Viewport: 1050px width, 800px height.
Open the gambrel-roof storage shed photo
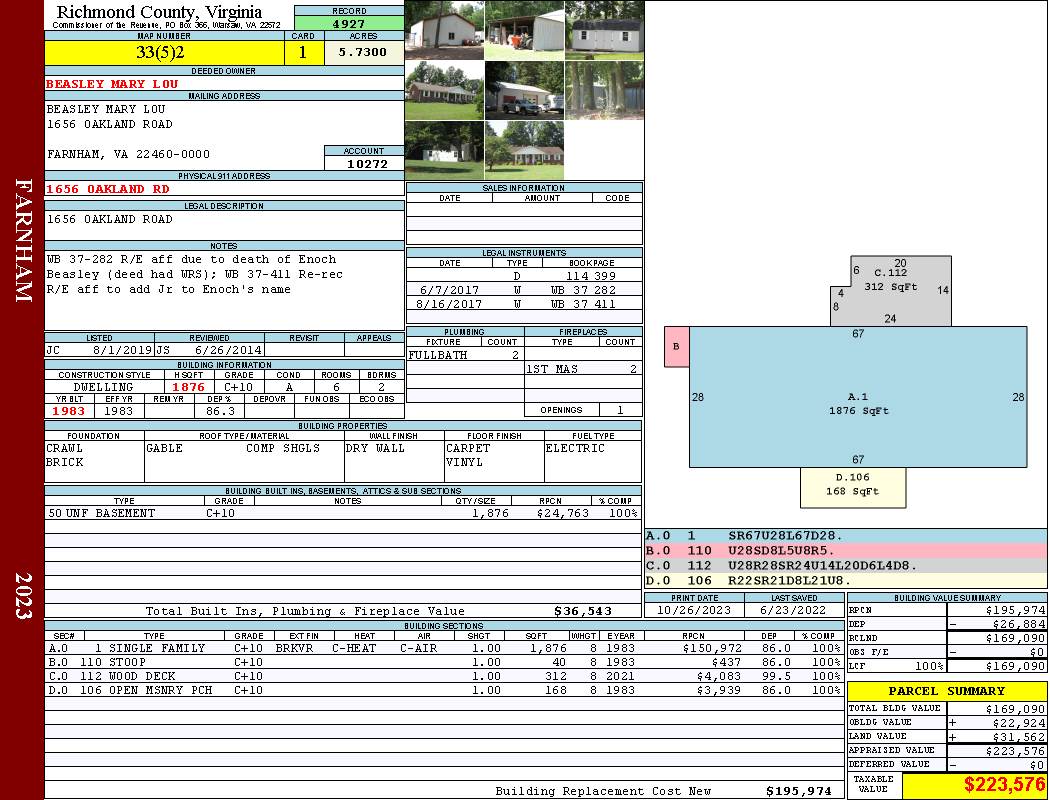pos(604,30)
